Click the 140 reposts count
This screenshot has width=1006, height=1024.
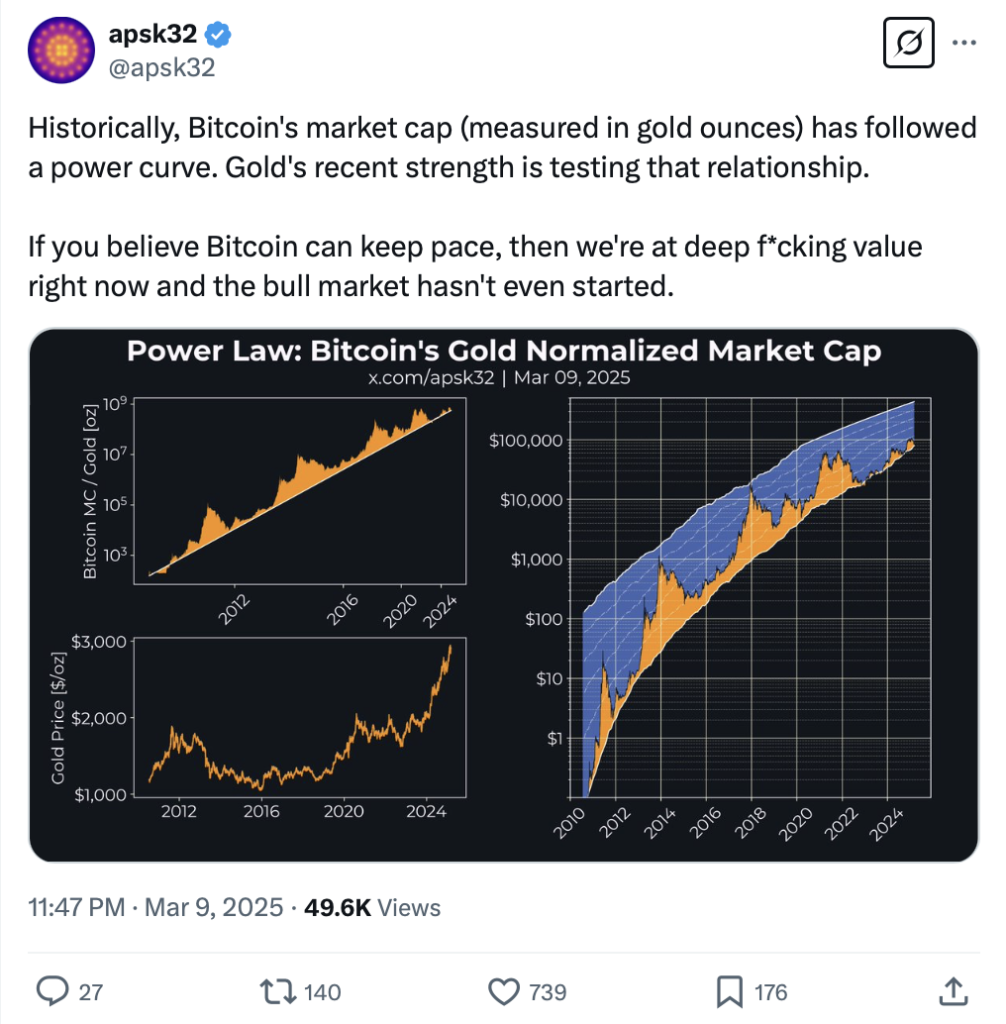323,992
